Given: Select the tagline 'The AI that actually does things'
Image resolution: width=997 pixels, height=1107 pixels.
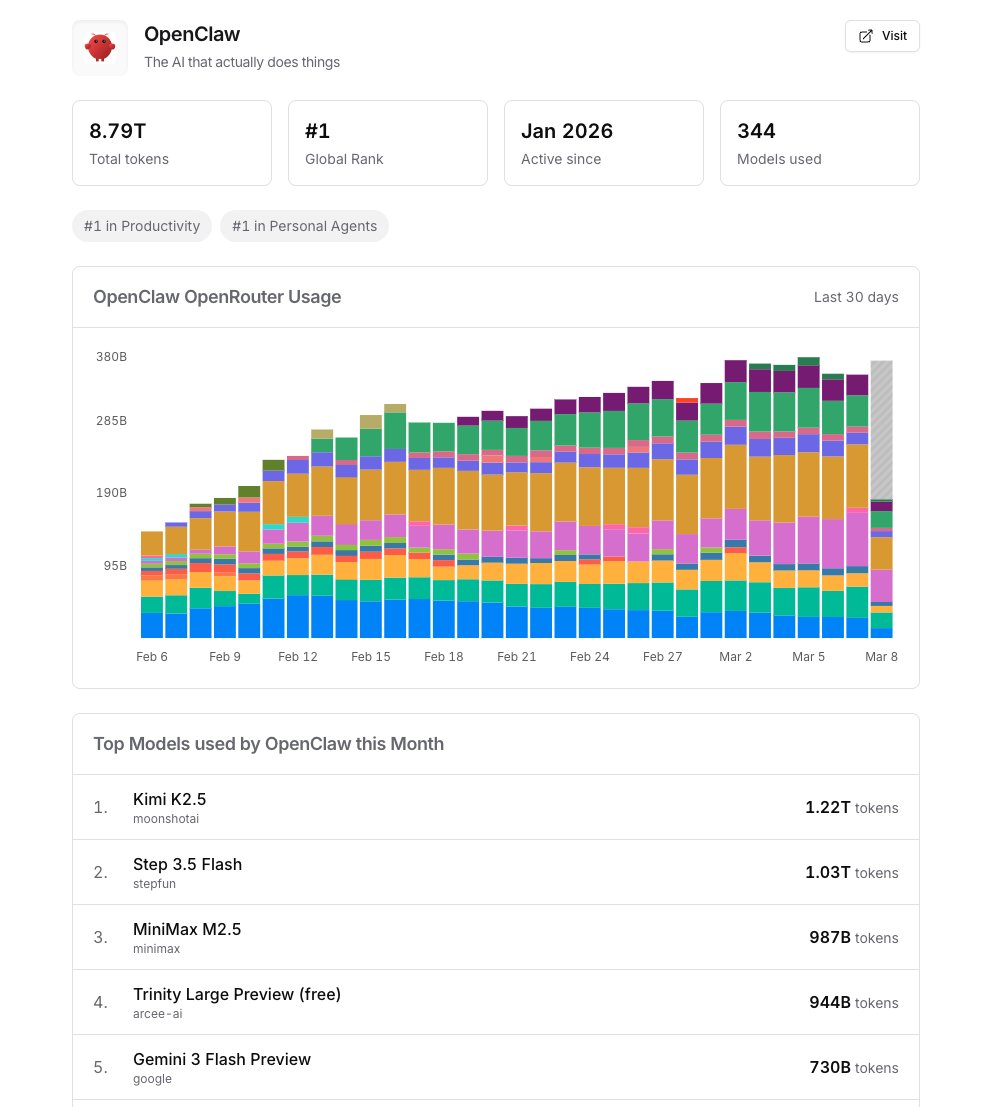Looking at the screenshot, I should [242, 62].
